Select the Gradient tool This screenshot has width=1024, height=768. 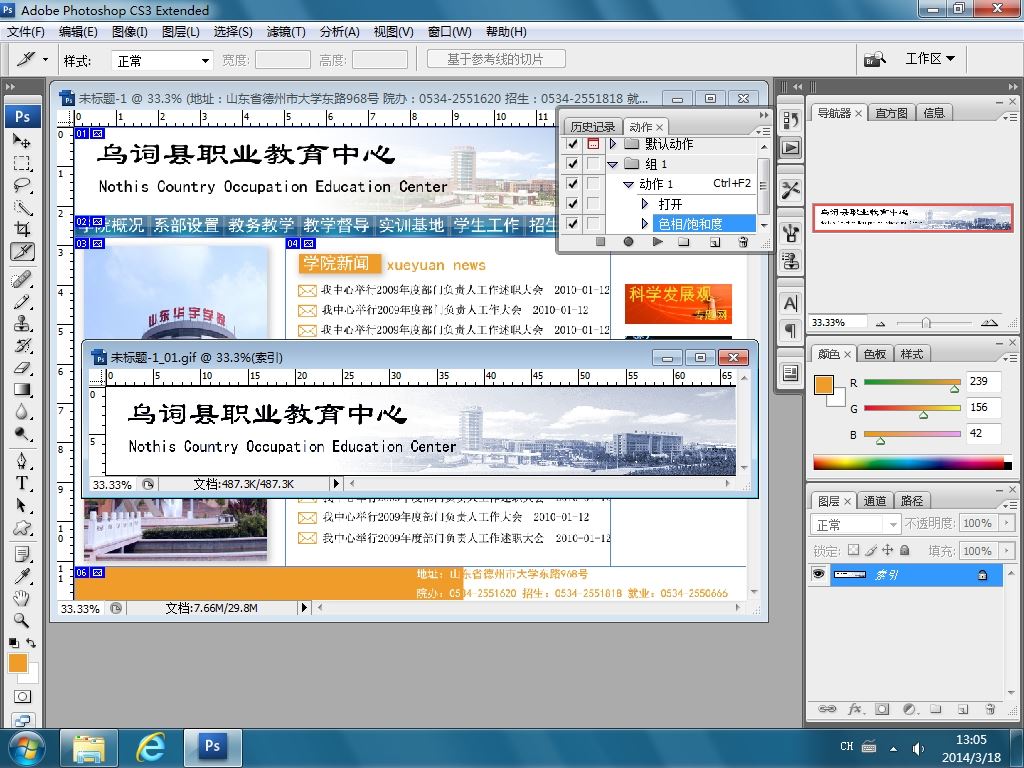click(22, 390)
